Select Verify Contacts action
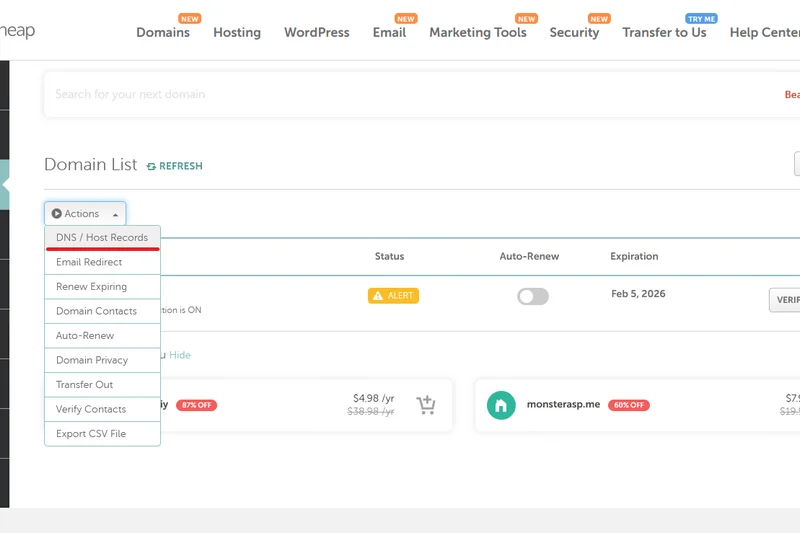This screenshot has width=800, height=533. pyautogui.click(x=103, y=409)
